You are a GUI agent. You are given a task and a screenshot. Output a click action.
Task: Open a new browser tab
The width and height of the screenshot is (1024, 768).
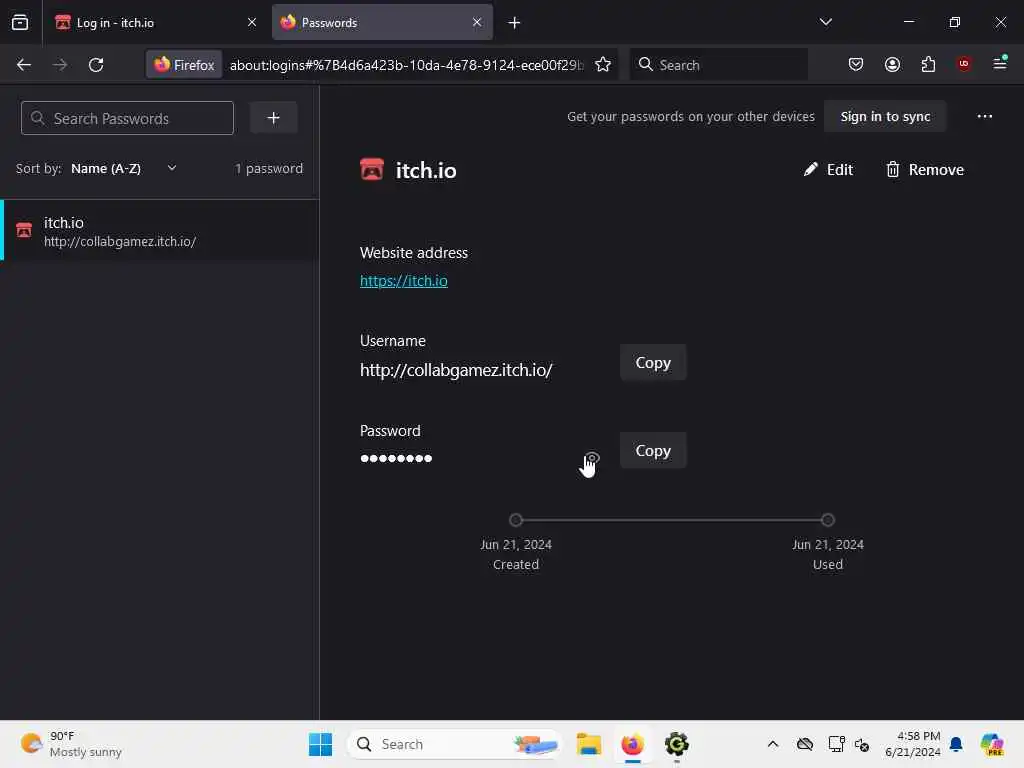pos(515,23)
